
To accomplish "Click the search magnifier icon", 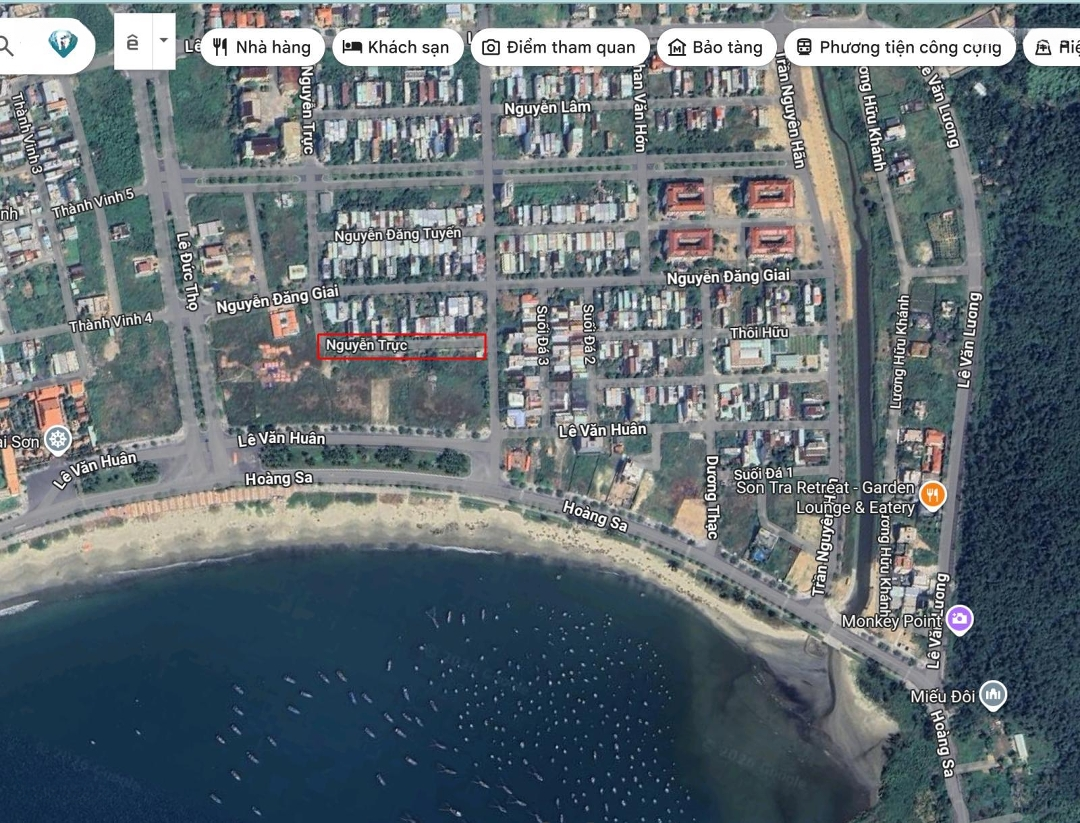I will click(x=6, y=45).
